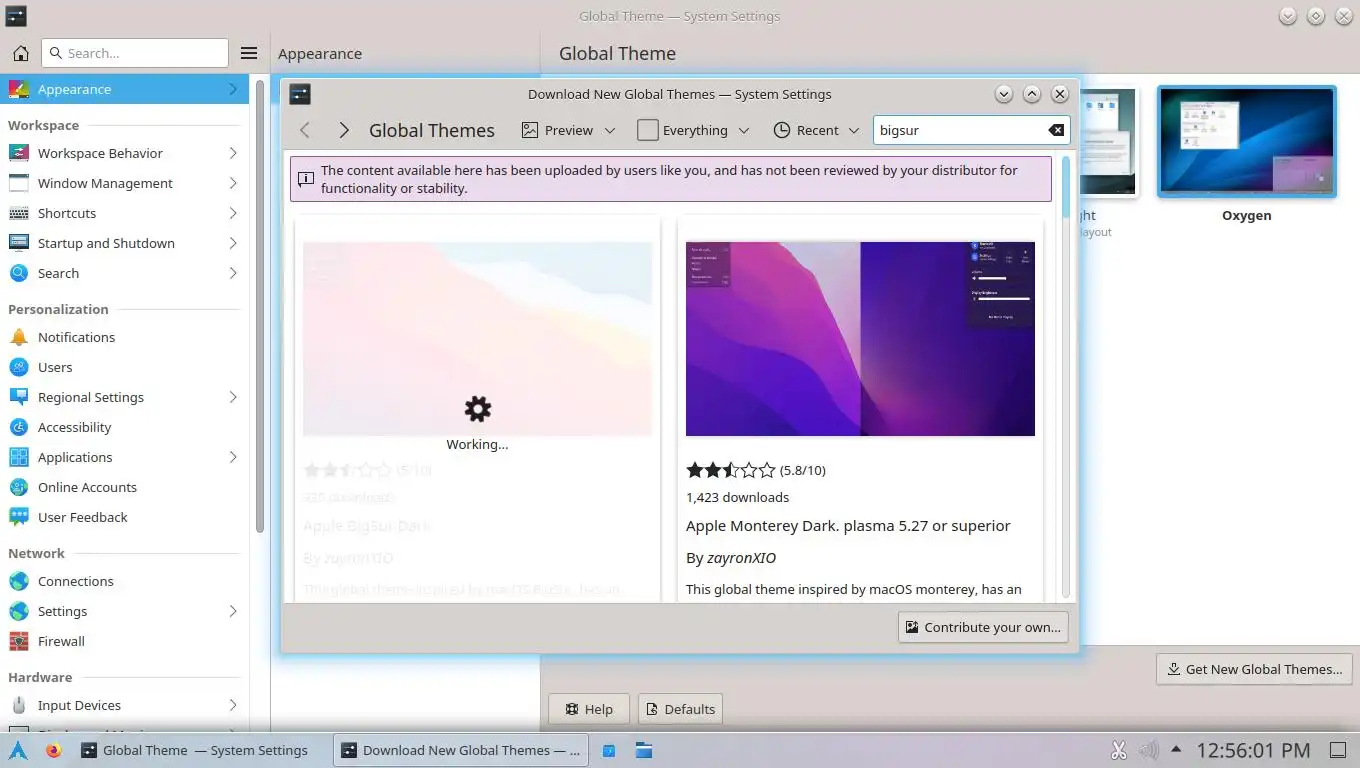
Task: Click the Monterey theme star rating
Action: [730, 470]
